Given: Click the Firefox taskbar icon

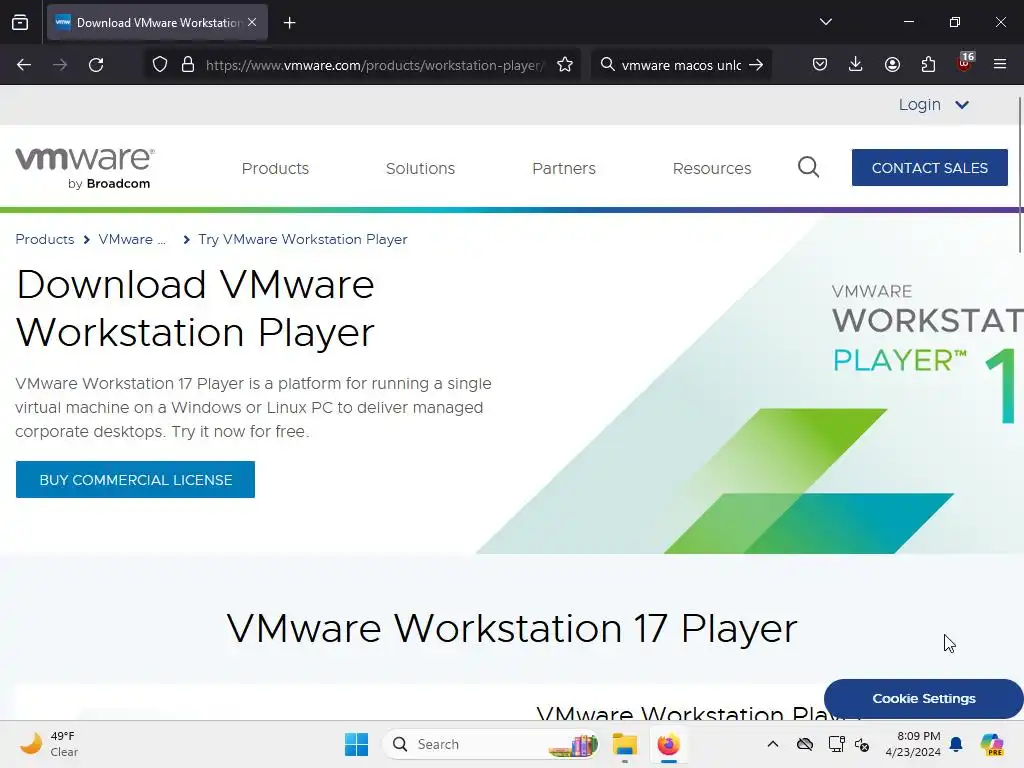Looking at the screenshot, I should pyautogui.click(x=668, y=744).
